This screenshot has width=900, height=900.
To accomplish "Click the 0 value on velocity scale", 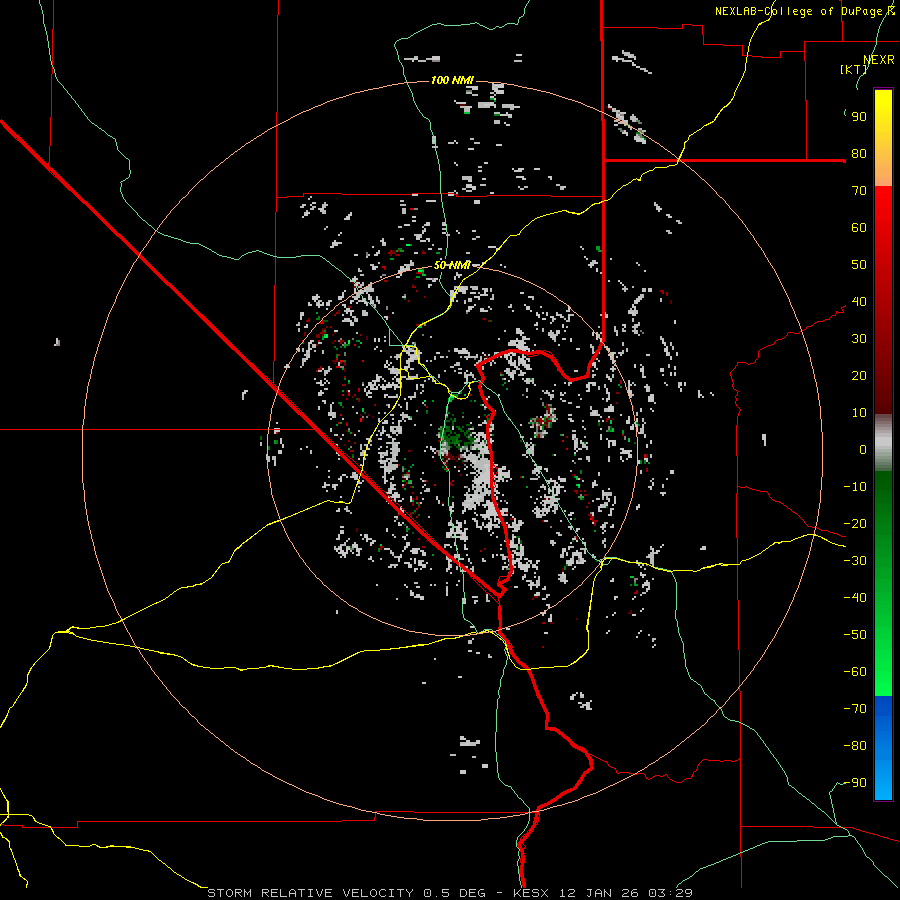I will pos(863,450).
